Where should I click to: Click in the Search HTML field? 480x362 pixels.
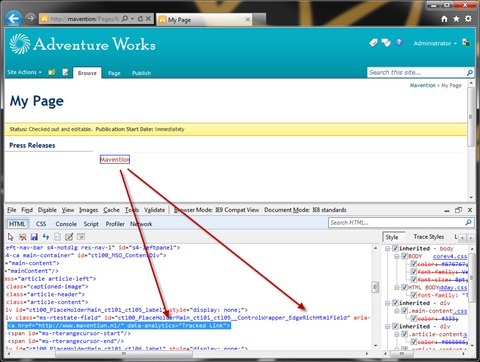coord(396,222)
